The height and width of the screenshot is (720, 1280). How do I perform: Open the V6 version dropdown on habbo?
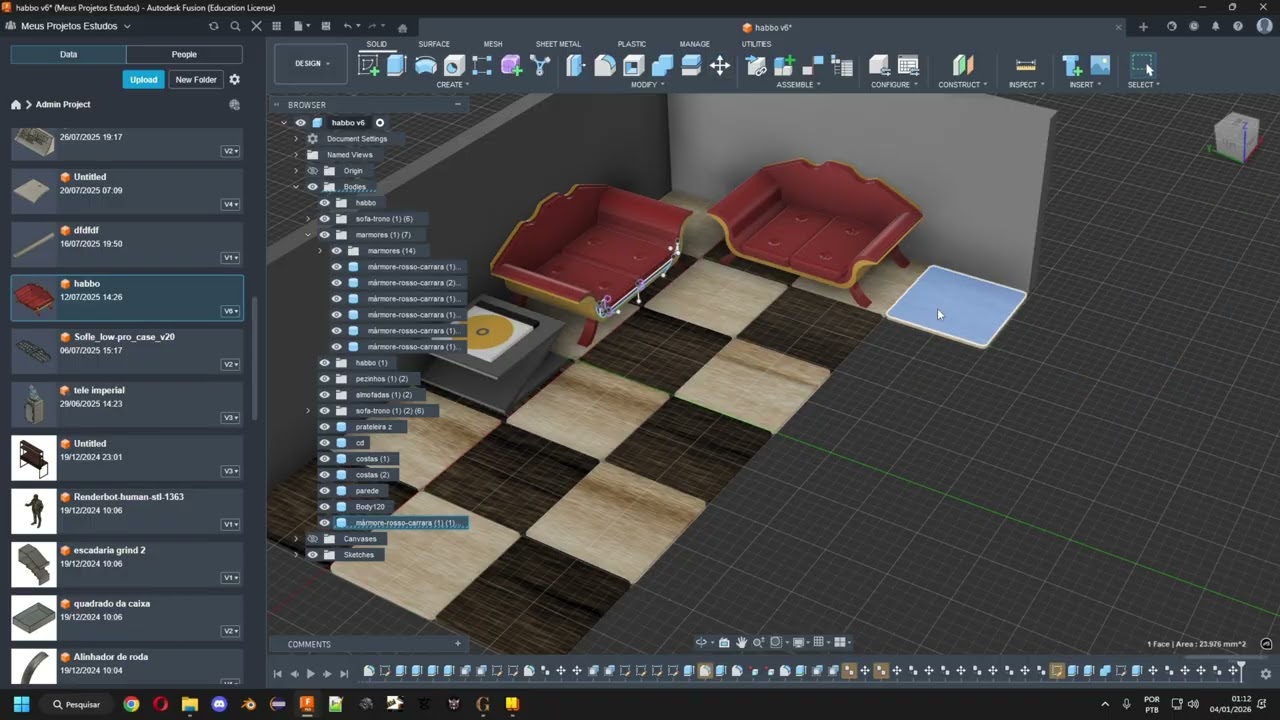(x=230, y=311)
